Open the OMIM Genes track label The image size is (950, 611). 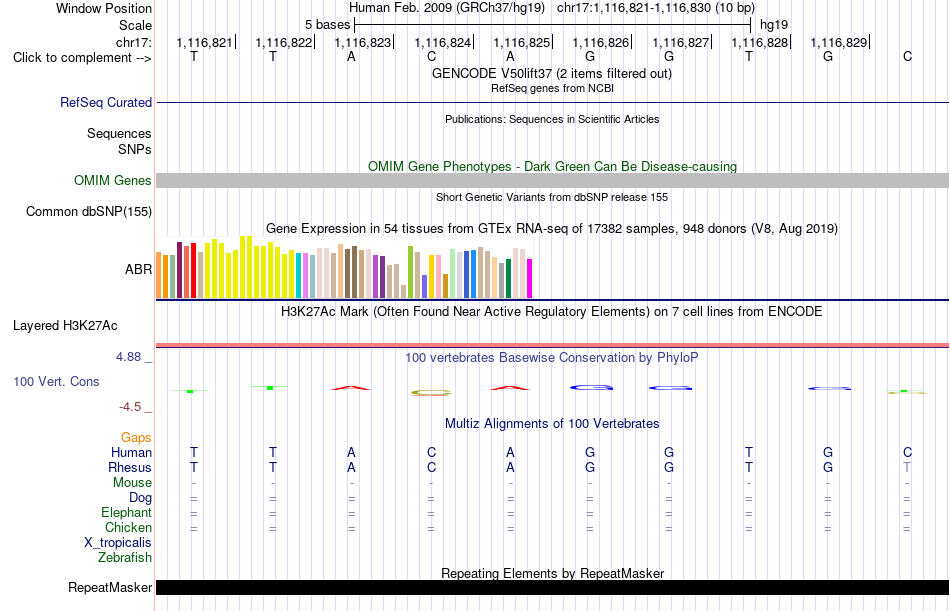tap(113, 181)
